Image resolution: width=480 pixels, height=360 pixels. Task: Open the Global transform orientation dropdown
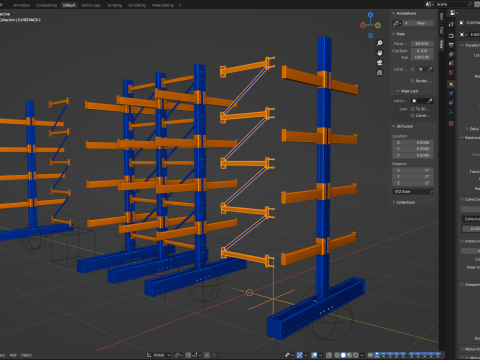(x=159, y=355)
